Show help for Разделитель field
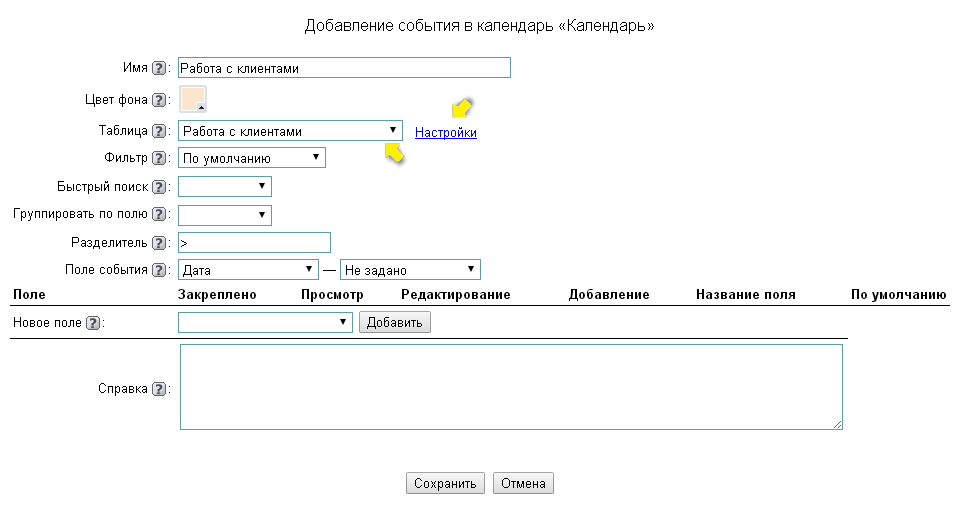 coord(158,243)
